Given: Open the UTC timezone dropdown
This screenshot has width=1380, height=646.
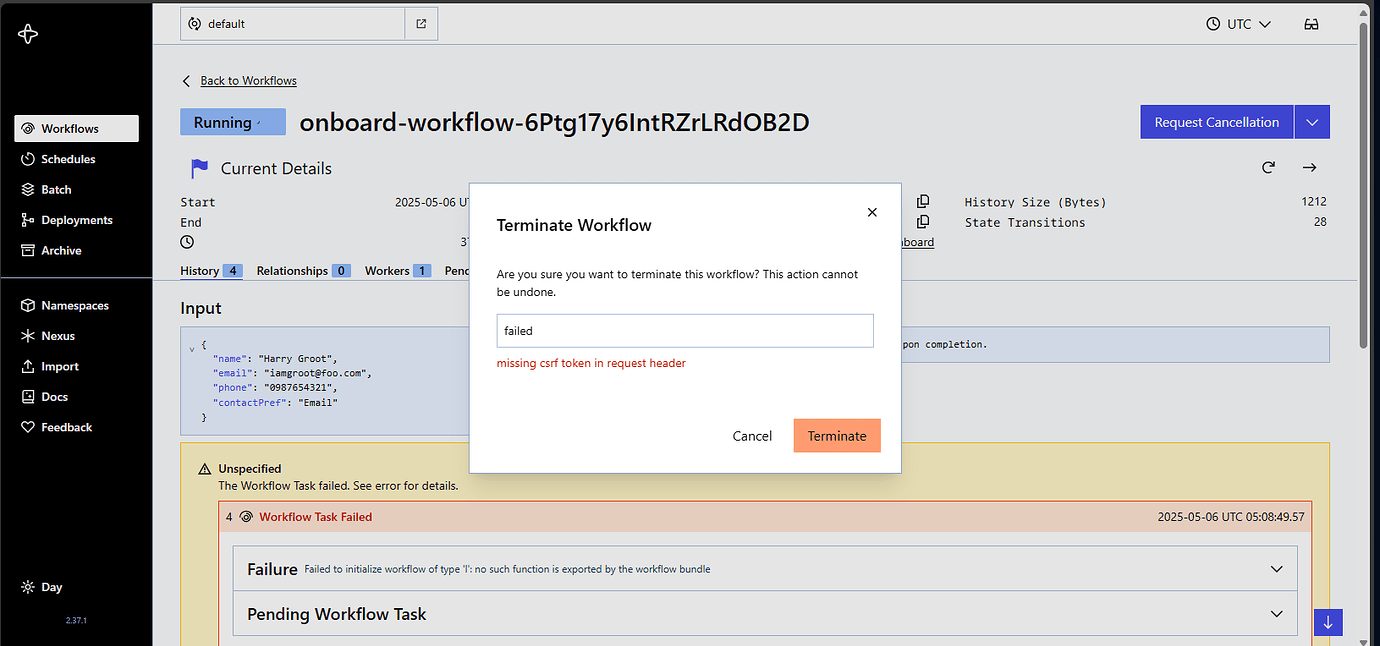Looking at the screenshot, I should click(x=1239, y=23).
